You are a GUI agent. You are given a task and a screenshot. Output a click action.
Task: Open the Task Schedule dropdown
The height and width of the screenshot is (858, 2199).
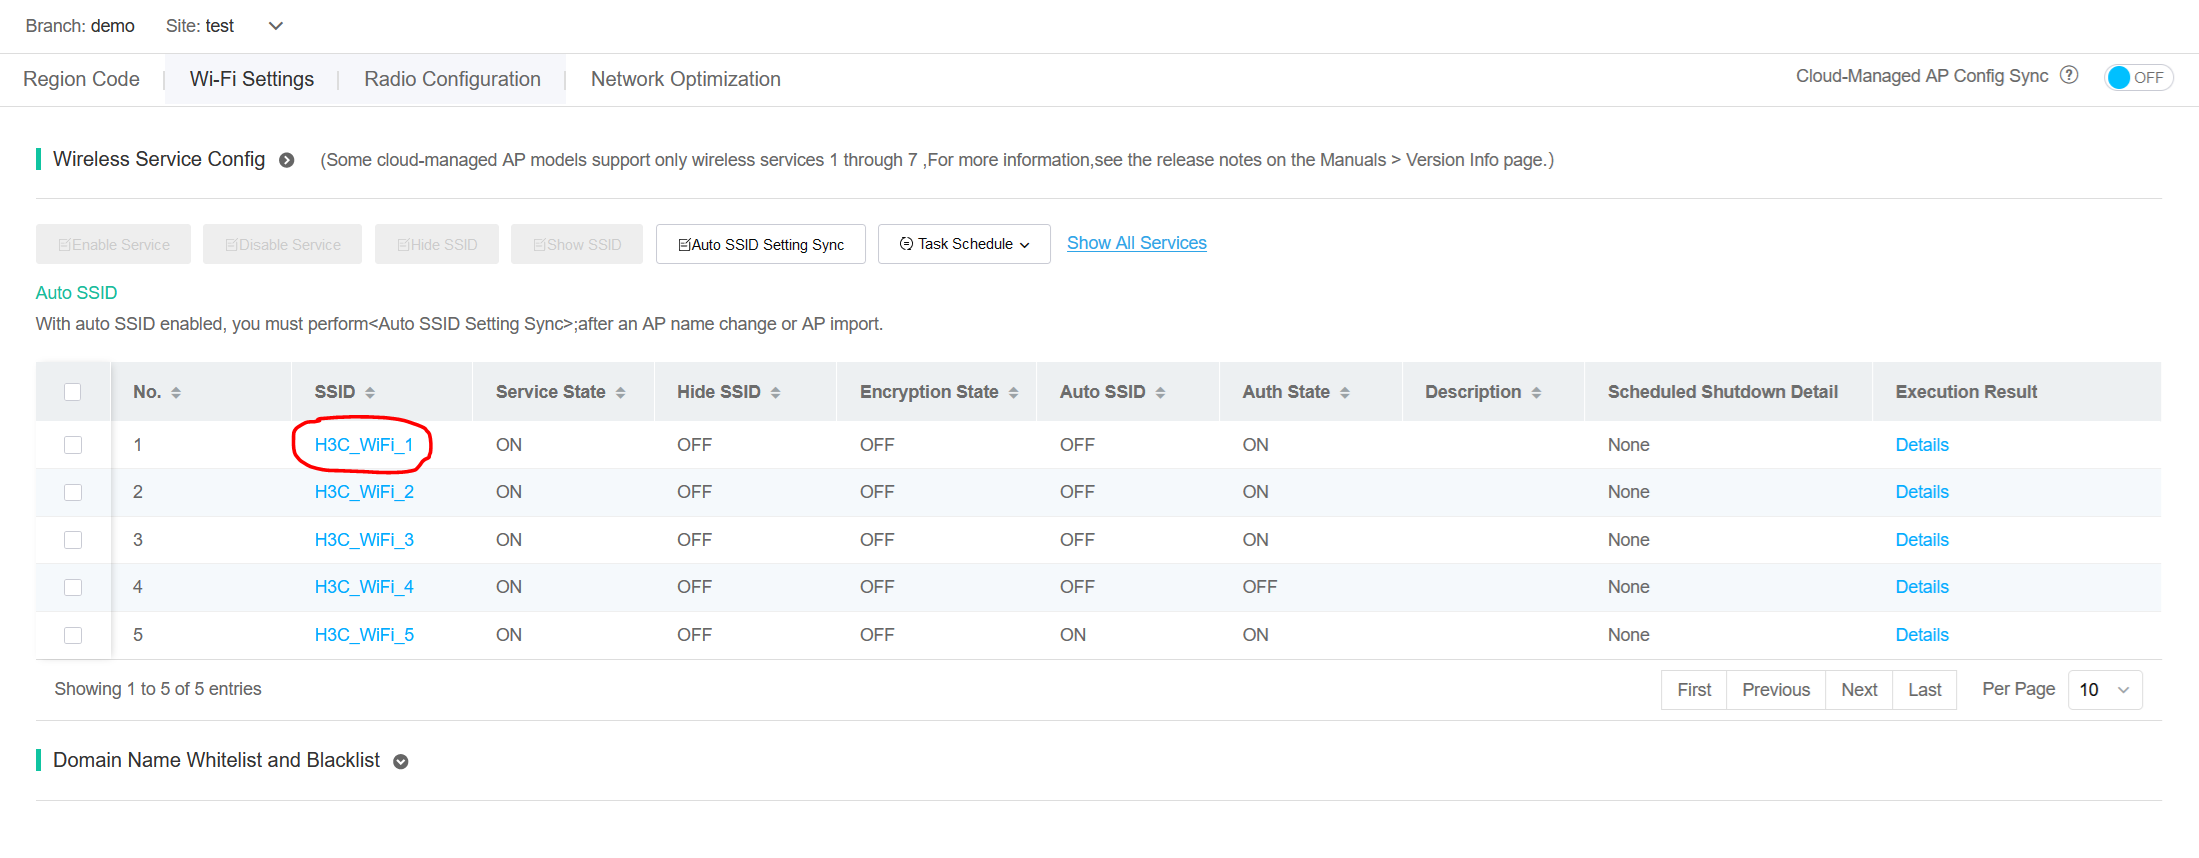964,244
